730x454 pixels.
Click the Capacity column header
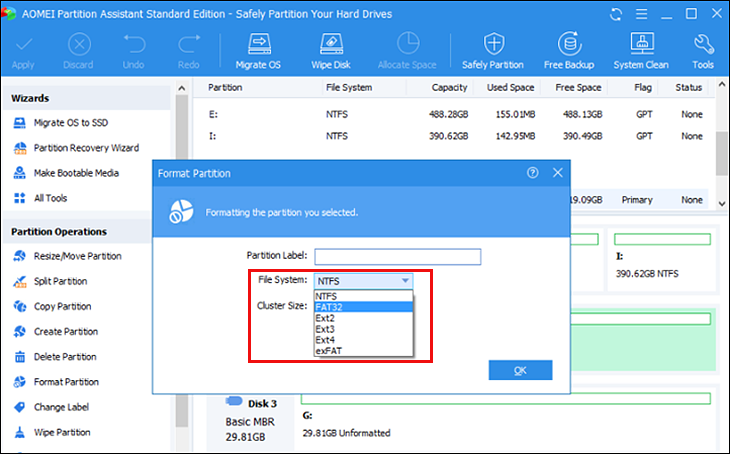pyautogui.click(x=449, y=88)
